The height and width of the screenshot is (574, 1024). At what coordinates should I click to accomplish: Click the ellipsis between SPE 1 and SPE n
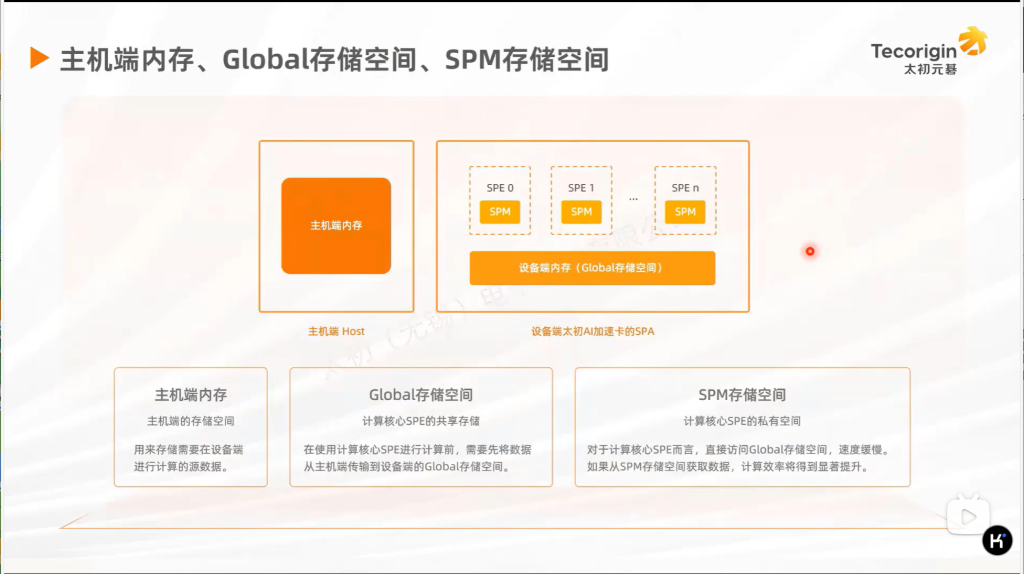pyautogui.click(x=633, y=200)
